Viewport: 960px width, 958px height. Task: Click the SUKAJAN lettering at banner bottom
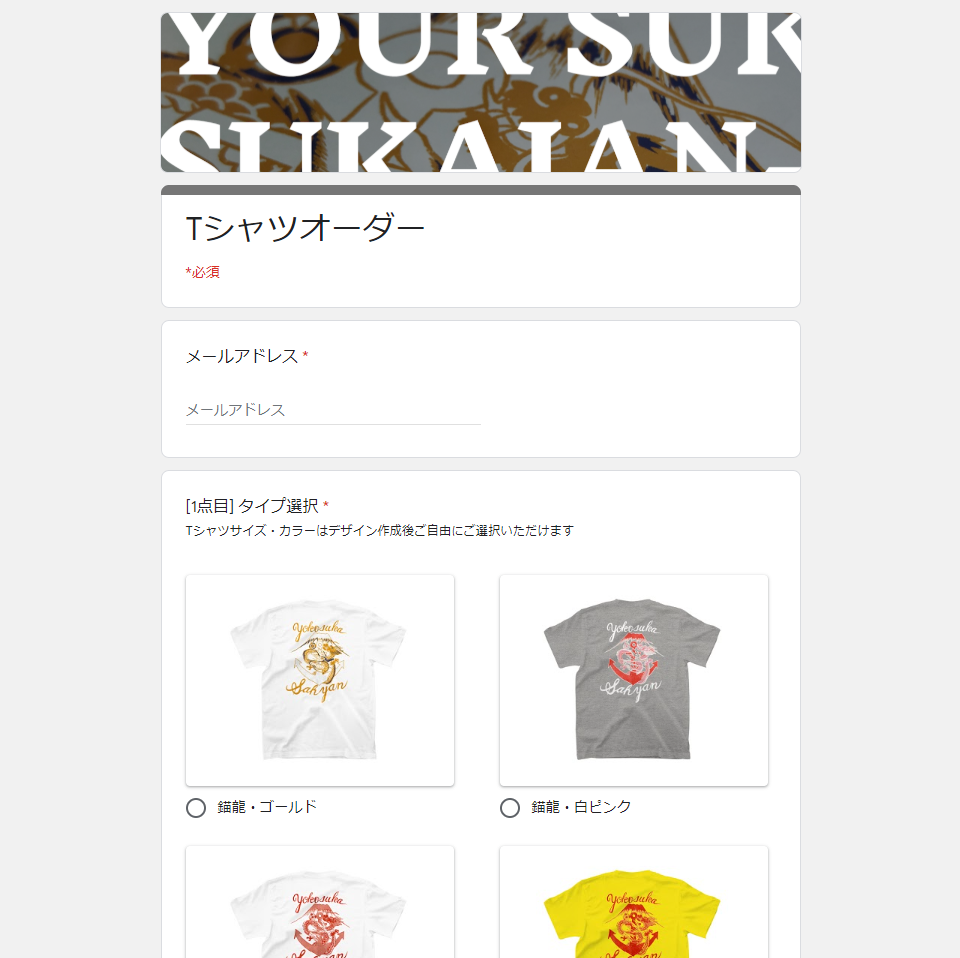481,146
